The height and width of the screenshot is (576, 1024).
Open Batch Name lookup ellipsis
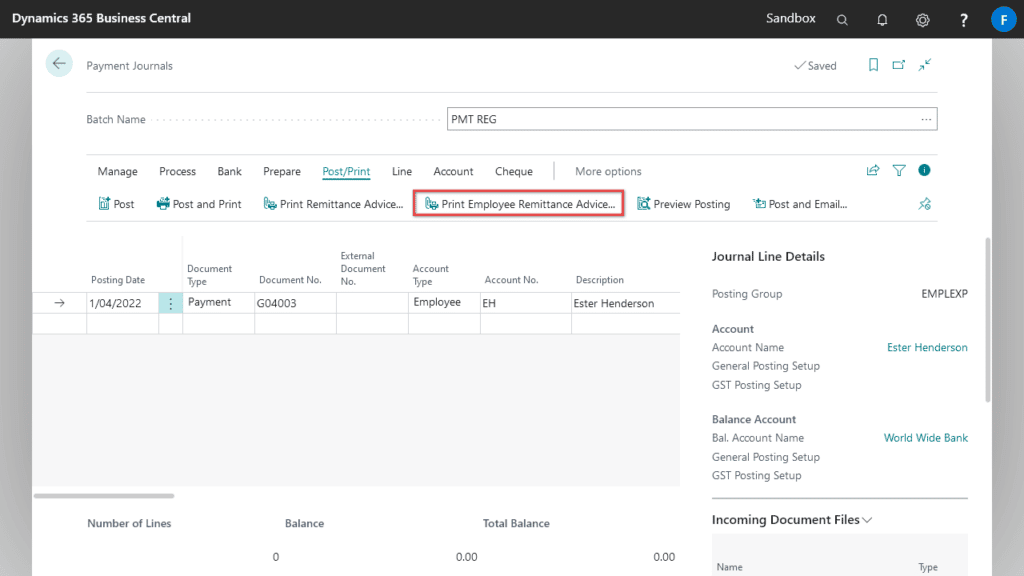pos(926,119)
